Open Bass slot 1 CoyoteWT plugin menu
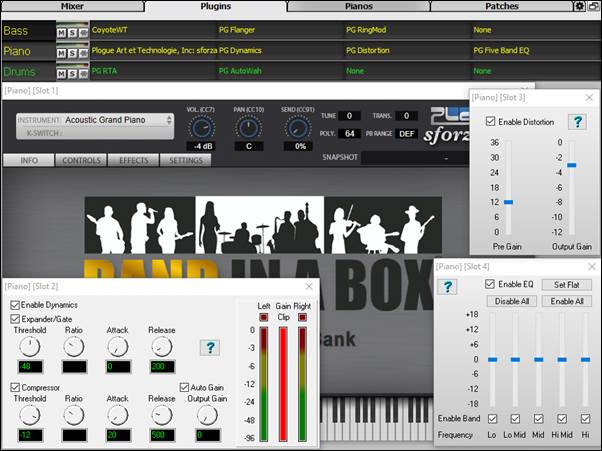The height and width of the screenshot is (451, 602). 153,30
